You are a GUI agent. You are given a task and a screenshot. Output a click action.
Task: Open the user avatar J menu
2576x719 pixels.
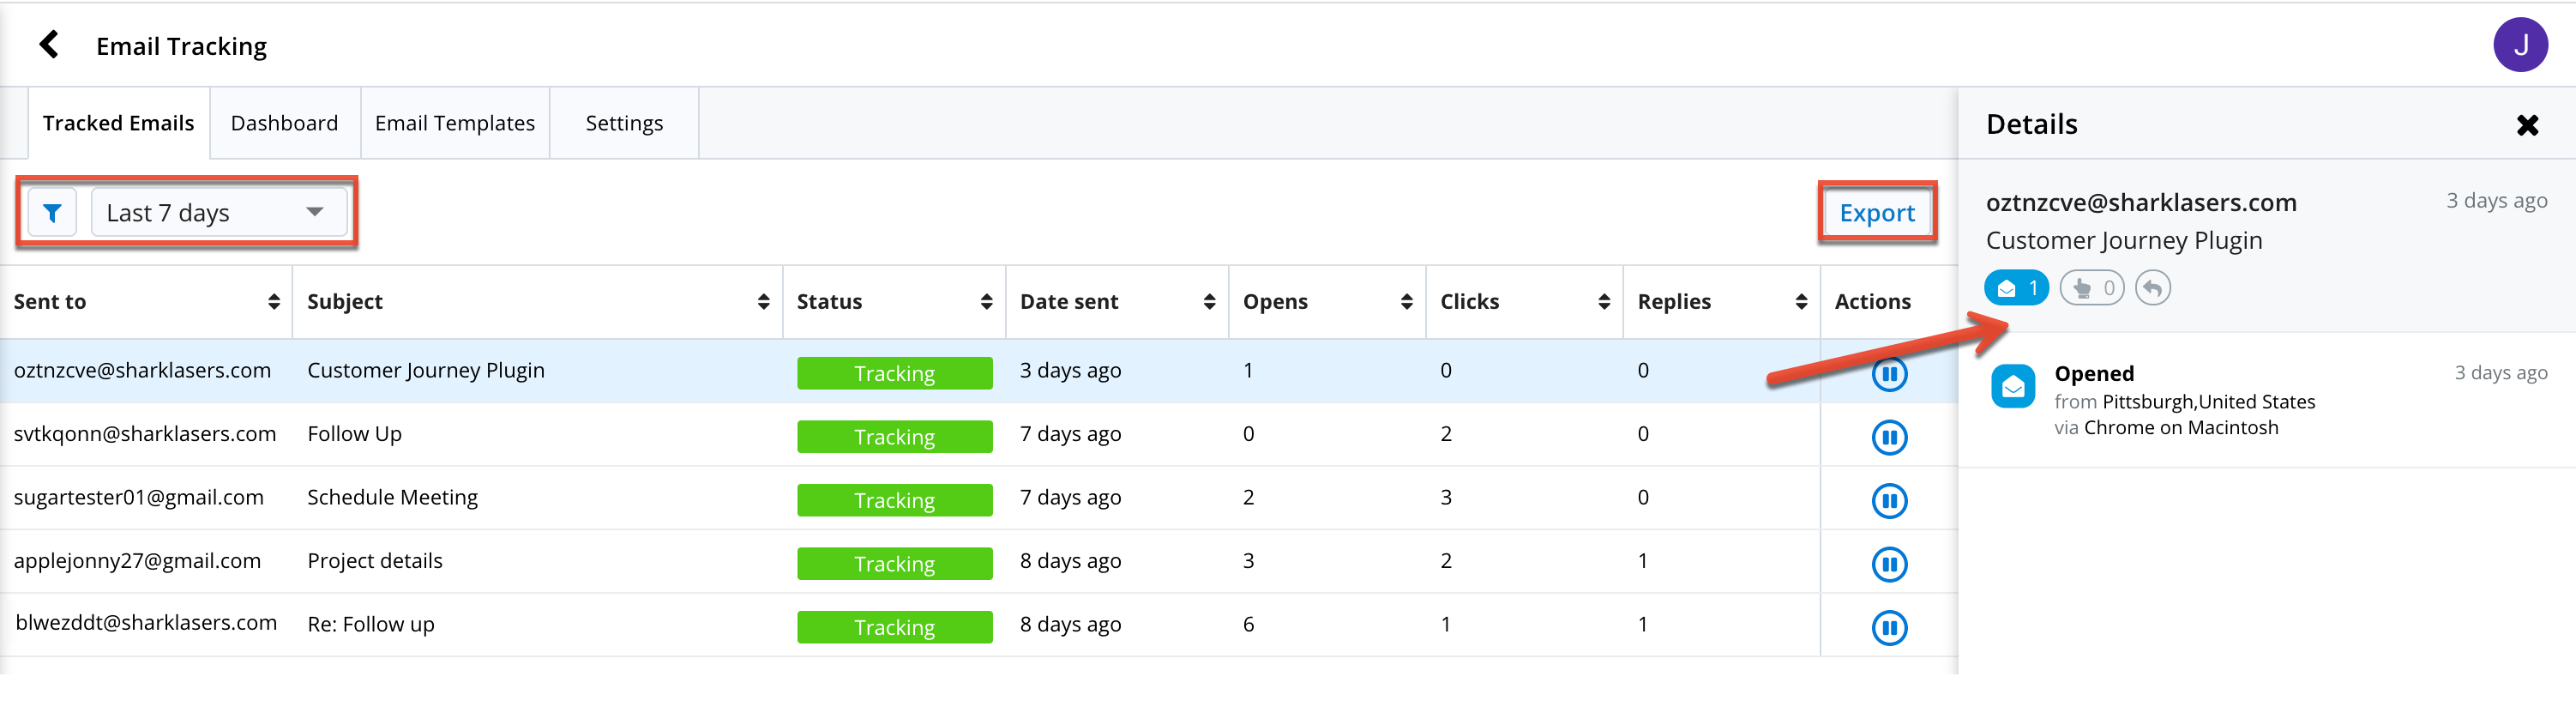tap(2519, 45)
